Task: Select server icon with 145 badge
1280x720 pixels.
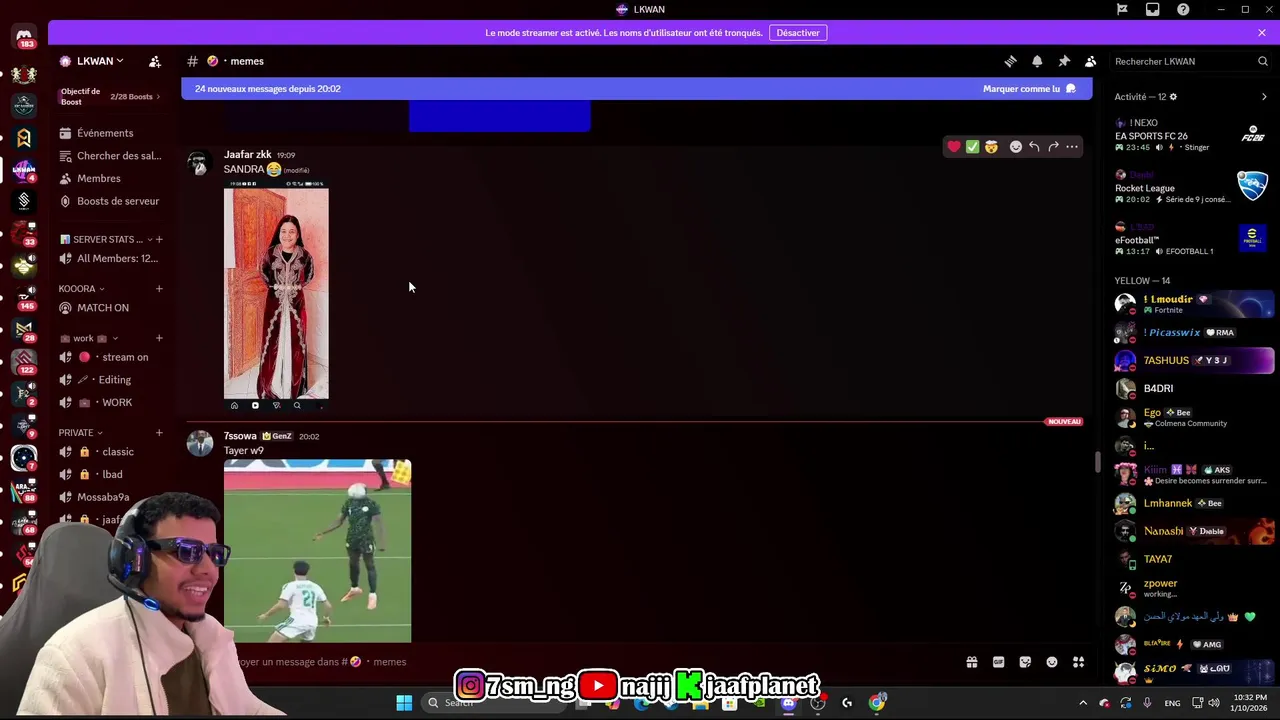Action: (24, 298)
